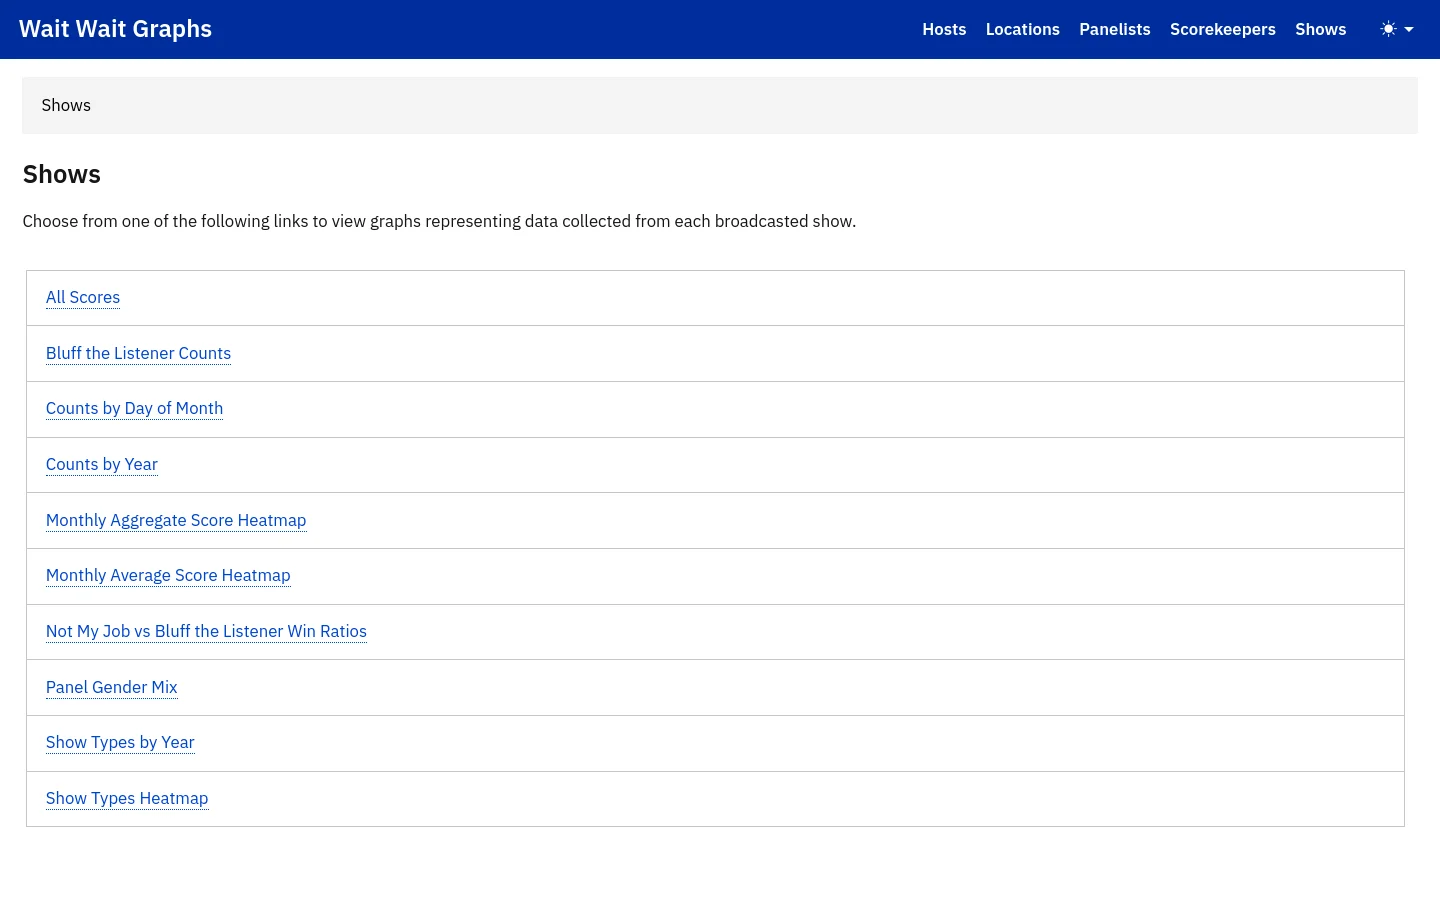Image resolution: width=1440 pixels, height=900 pixels.
Task: View the Panel Gender Mix graph
Action: point(112,687)
